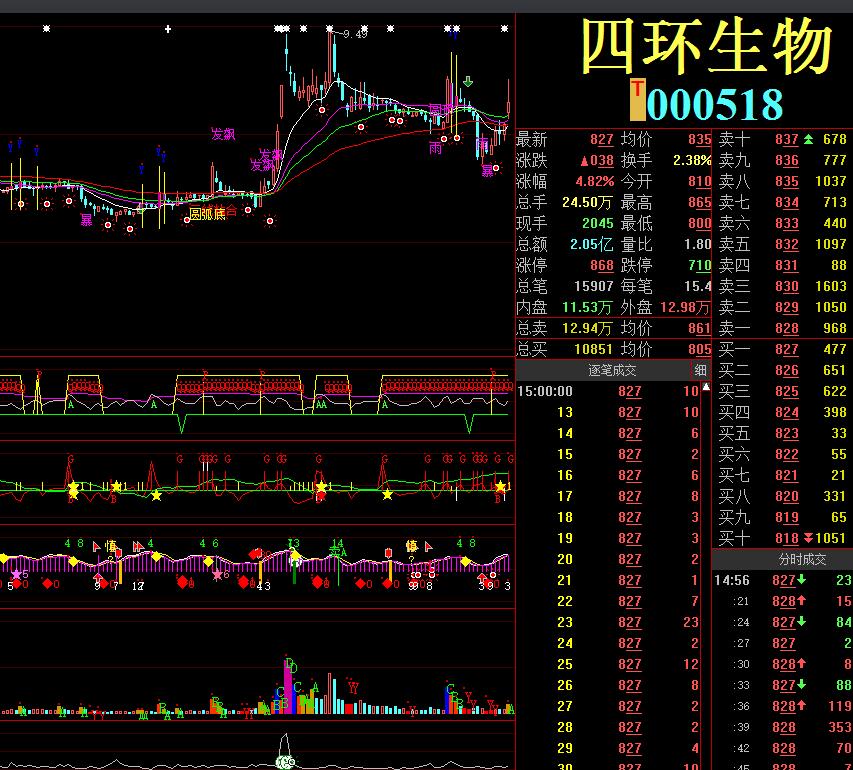Click red up arrow in the :21 row
Image resolution: width=853 pixels, height=770 pixels.
tap(801, 601)
